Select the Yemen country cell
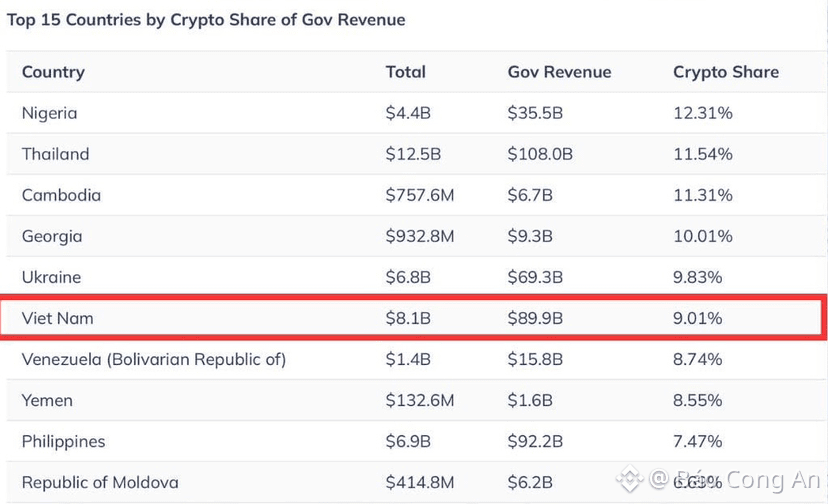The image size is (828, 504). 47,400
